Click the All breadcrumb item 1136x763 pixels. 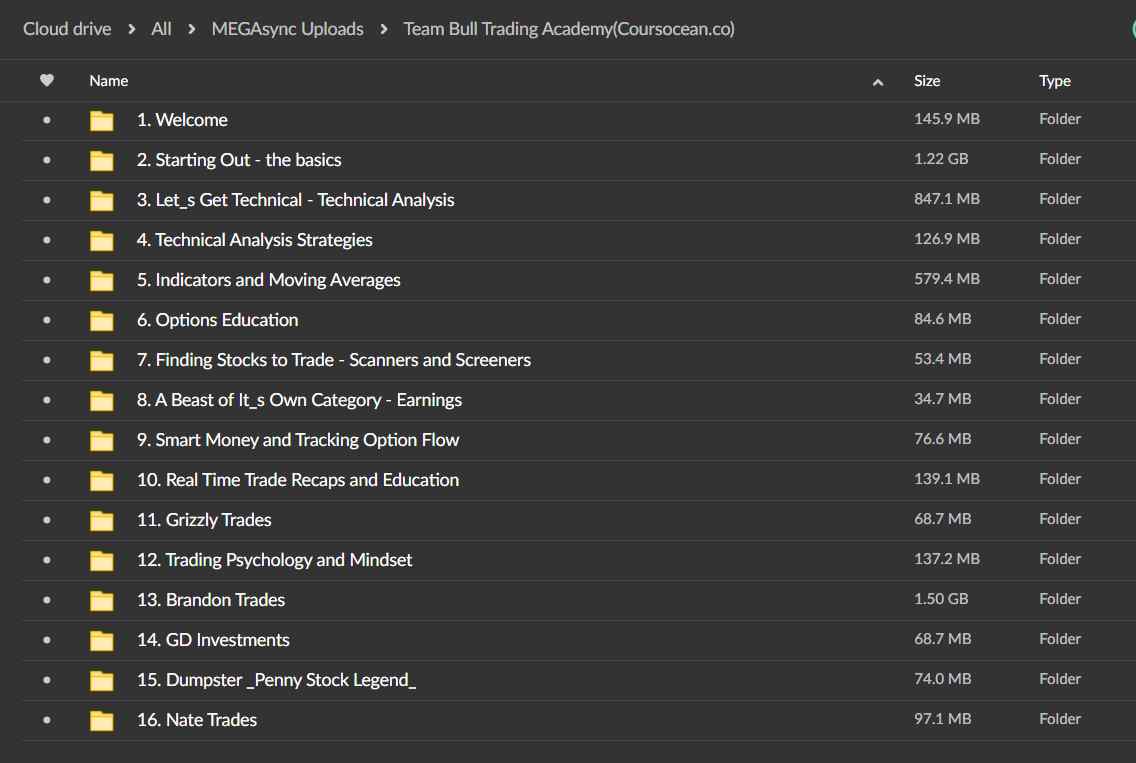pos(161,29)
